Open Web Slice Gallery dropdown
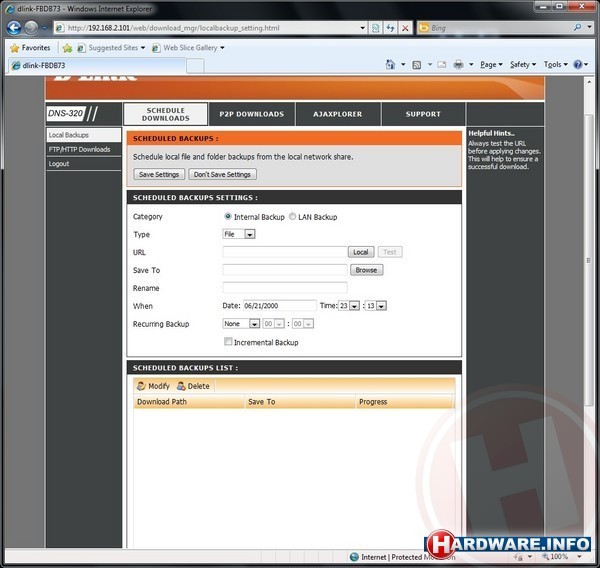600x568 pixels. pos(222,48)
